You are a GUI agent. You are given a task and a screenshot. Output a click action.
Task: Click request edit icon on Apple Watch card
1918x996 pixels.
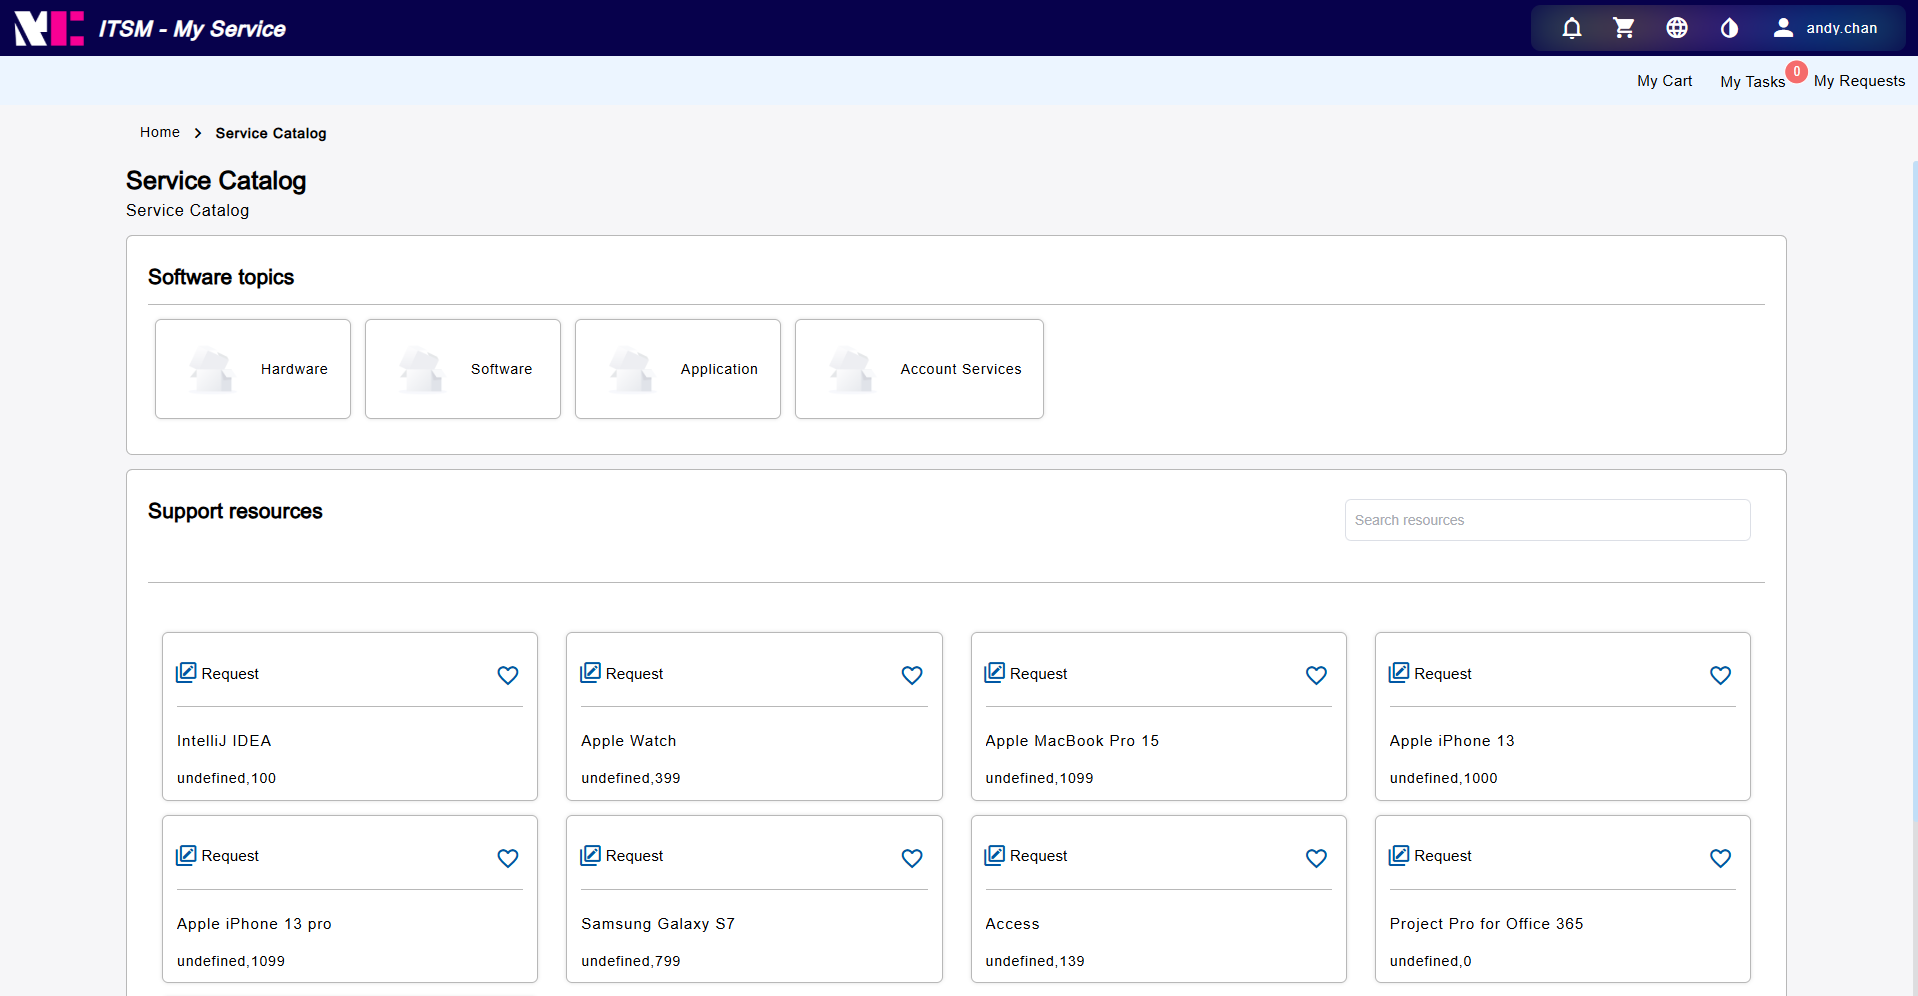590,673
